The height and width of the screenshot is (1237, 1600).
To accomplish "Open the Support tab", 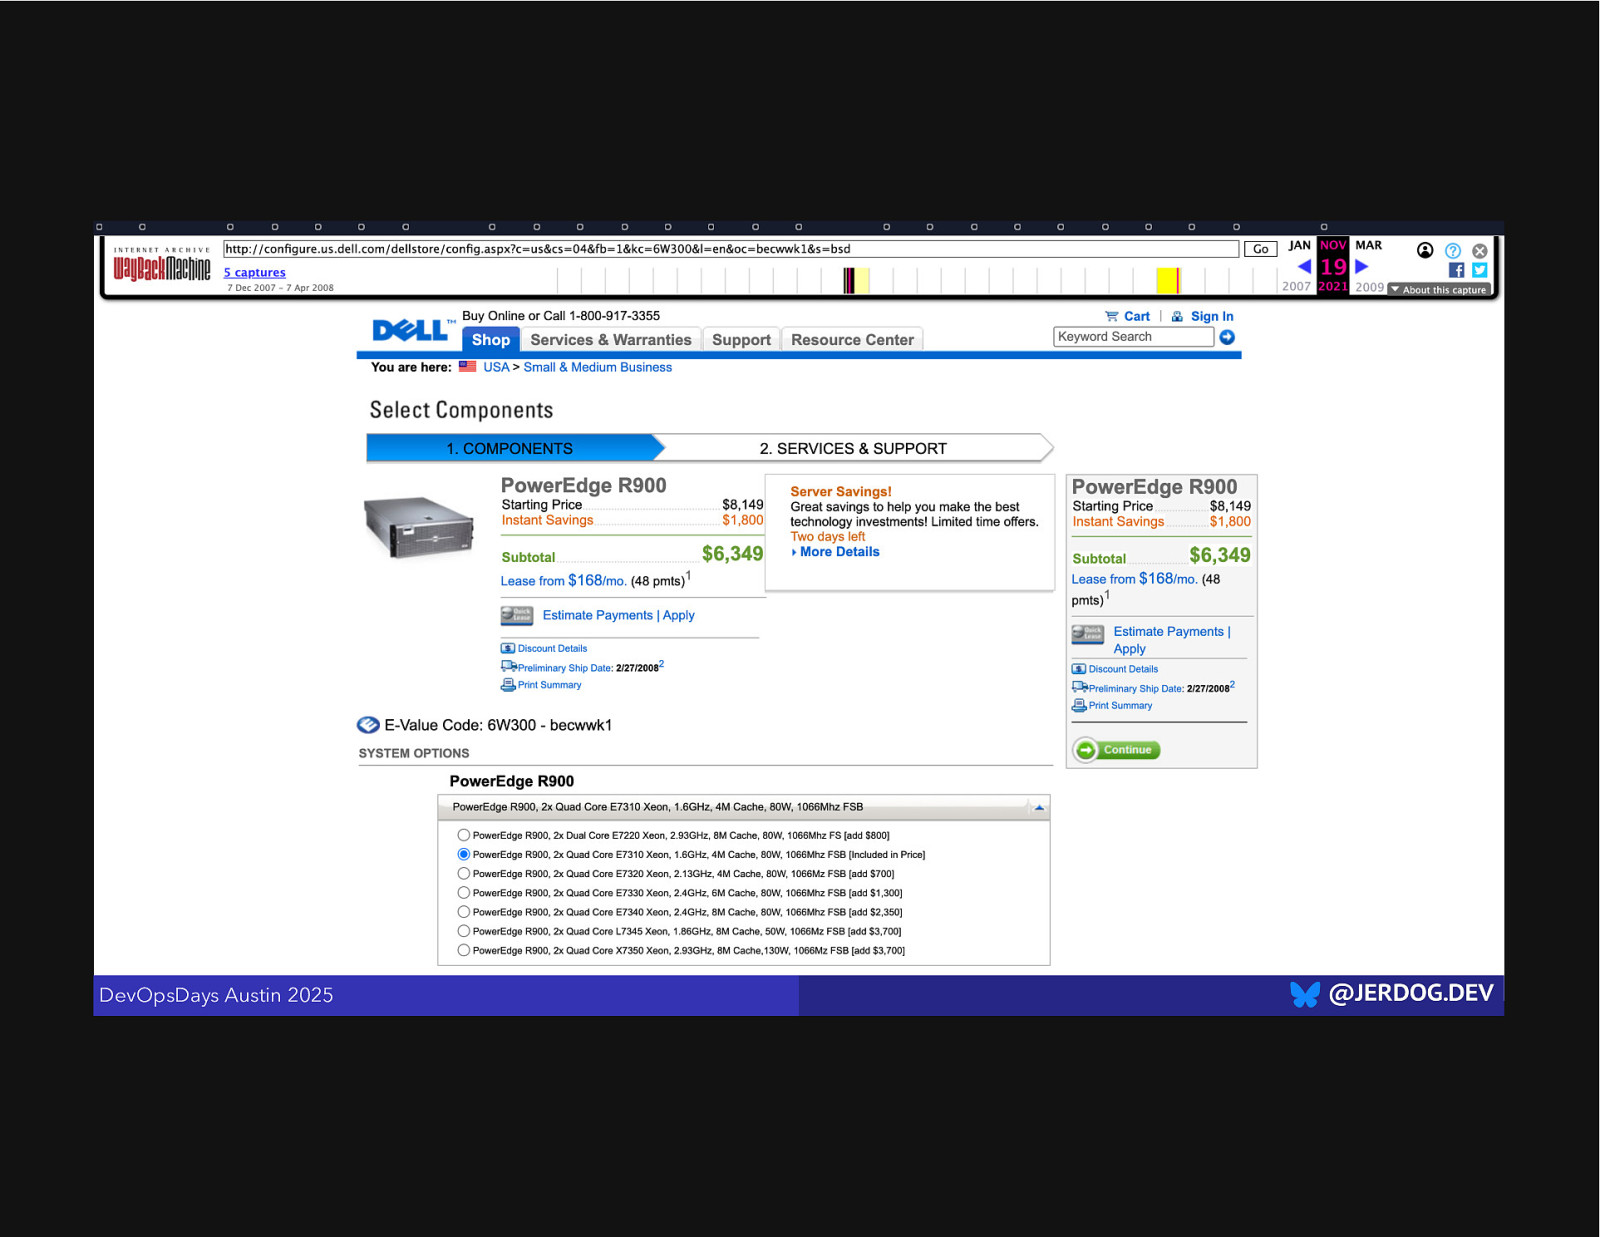I will tap(741, 340).
